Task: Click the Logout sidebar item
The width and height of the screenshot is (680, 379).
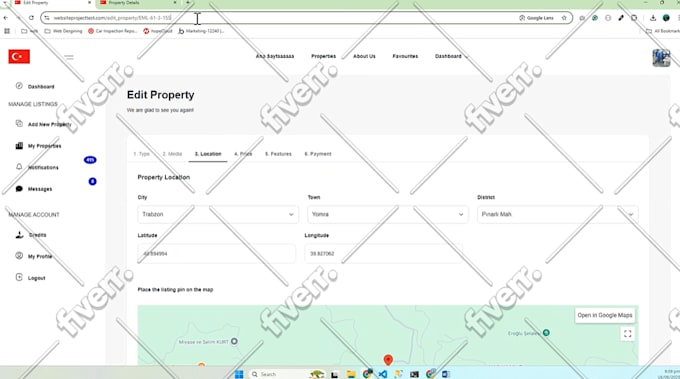Action: (x=36, y=278)
